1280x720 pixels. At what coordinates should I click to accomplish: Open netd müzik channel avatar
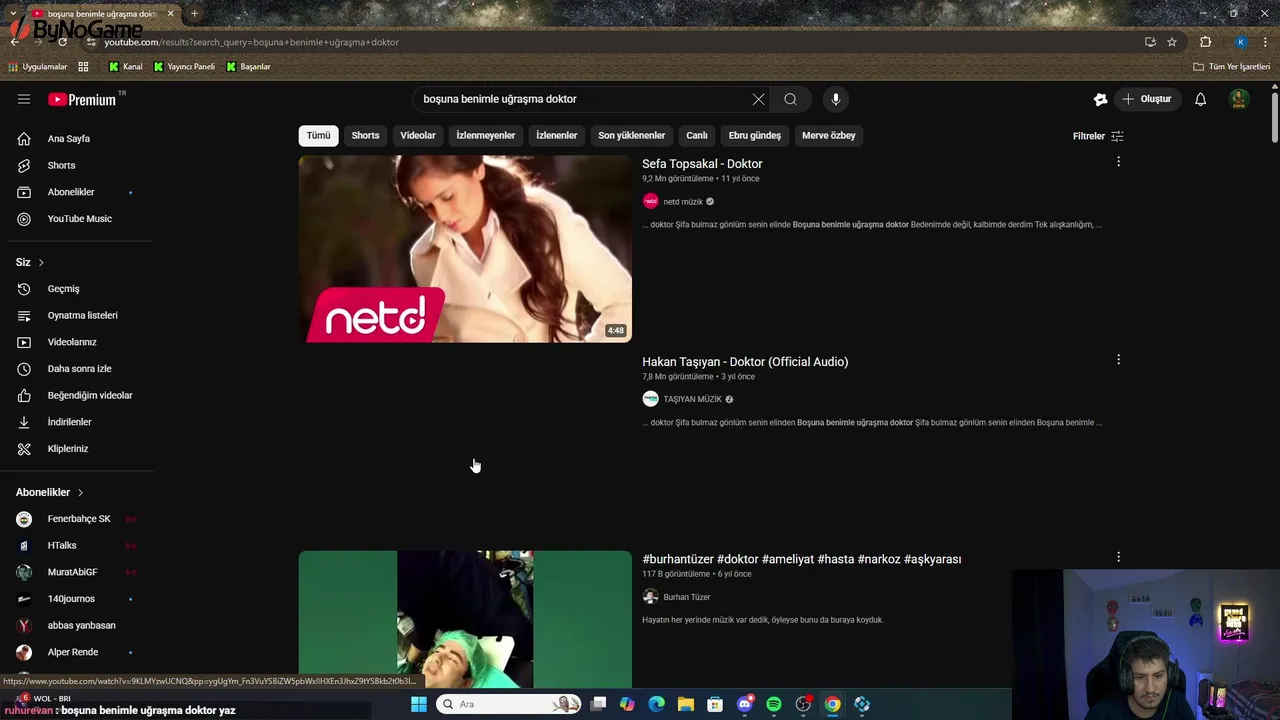650,201
